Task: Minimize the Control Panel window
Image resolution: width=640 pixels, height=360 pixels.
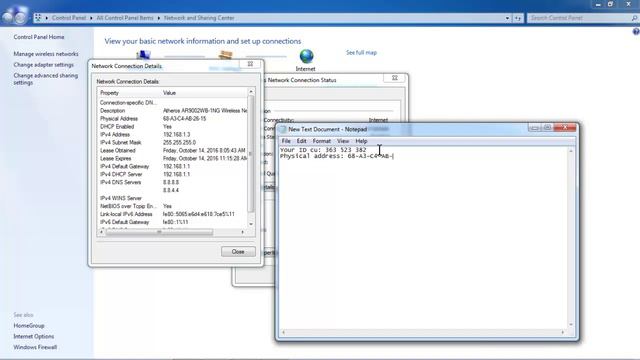Action: pos(598,4)
